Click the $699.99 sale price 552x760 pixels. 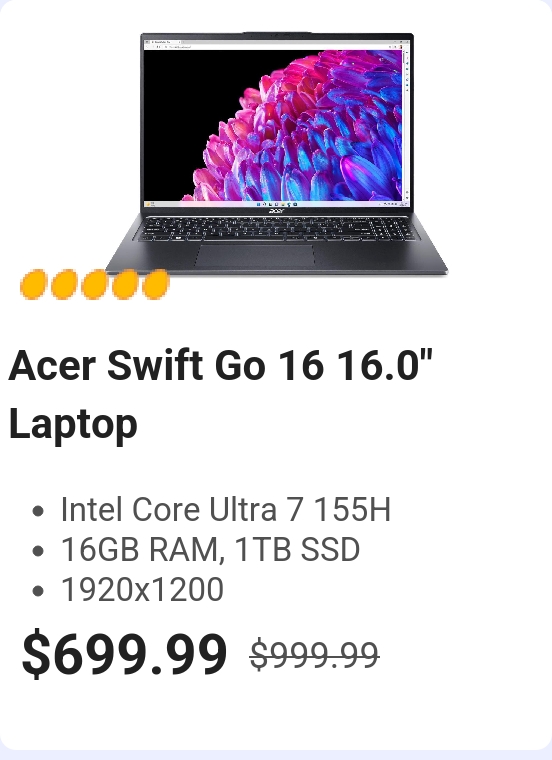point(125,653)
